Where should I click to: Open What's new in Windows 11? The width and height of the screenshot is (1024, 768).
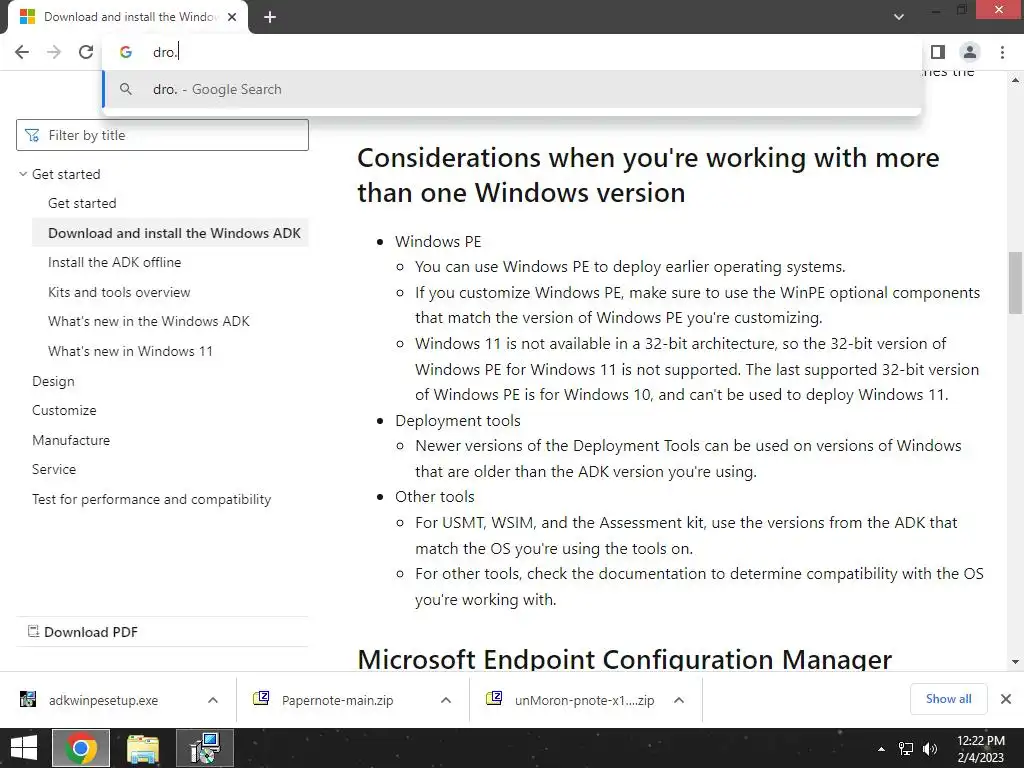[130, 351]
